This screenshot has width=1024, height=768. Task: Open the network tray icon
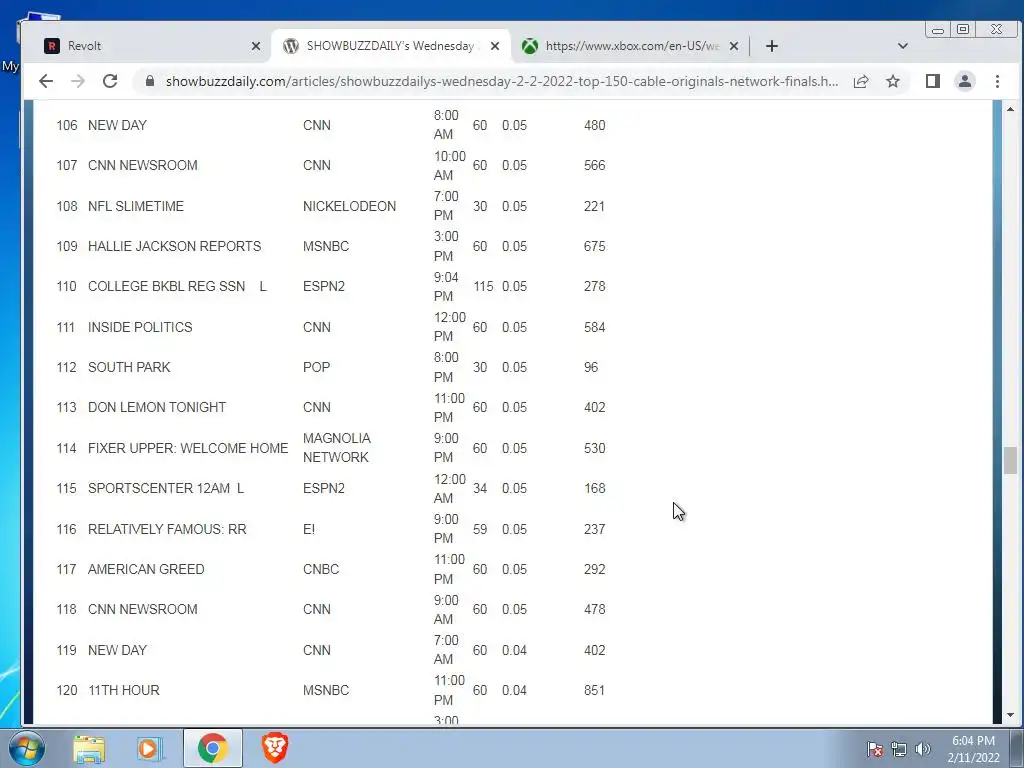click(899, 749)
